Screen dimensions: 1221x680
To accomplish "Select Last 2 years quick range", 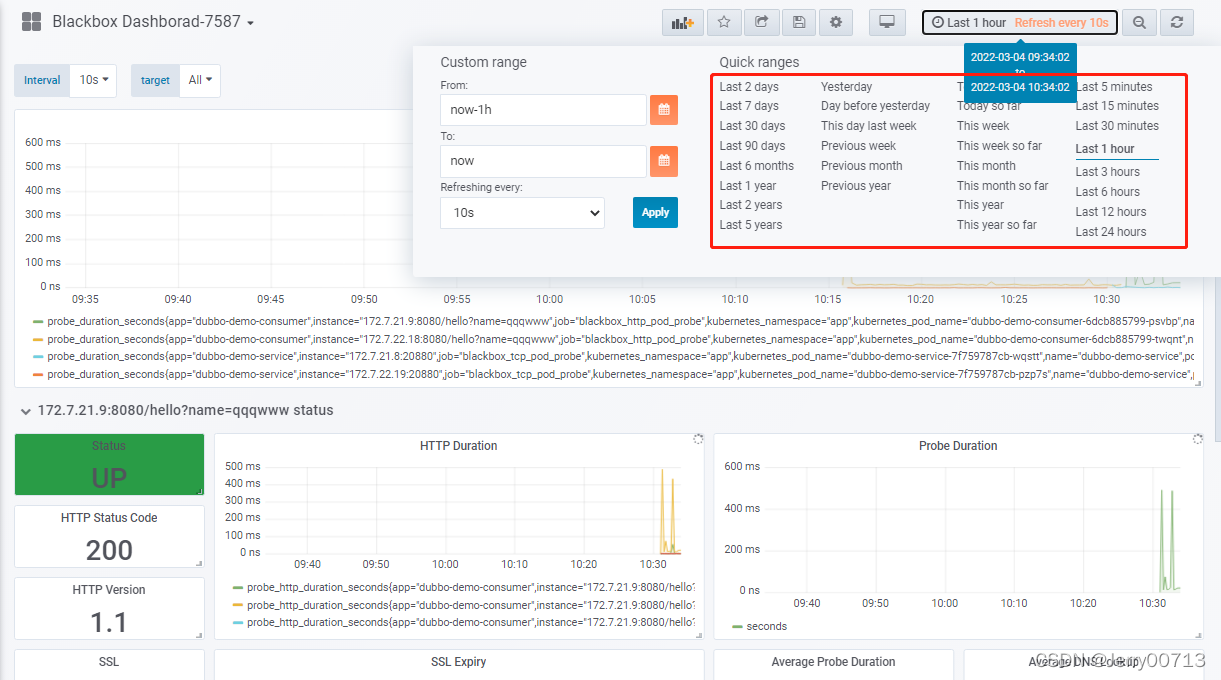I will tap(751, 205).
